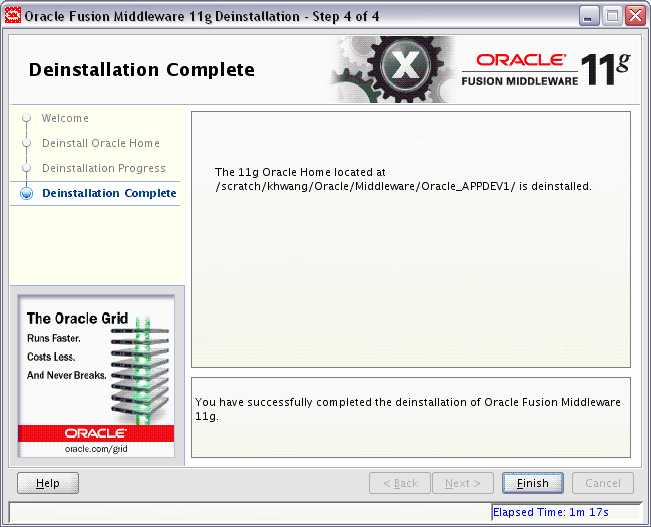The image size is (651, 527).
Task: Click The Oracle Grid advertisement banner
Action: (96, 376)
